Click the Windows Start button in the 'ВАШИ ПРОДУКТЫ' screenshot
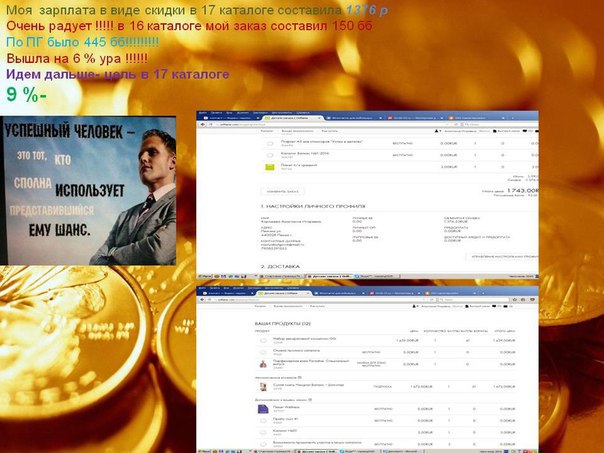Screen dimensions: 604x453 point(205,450)
